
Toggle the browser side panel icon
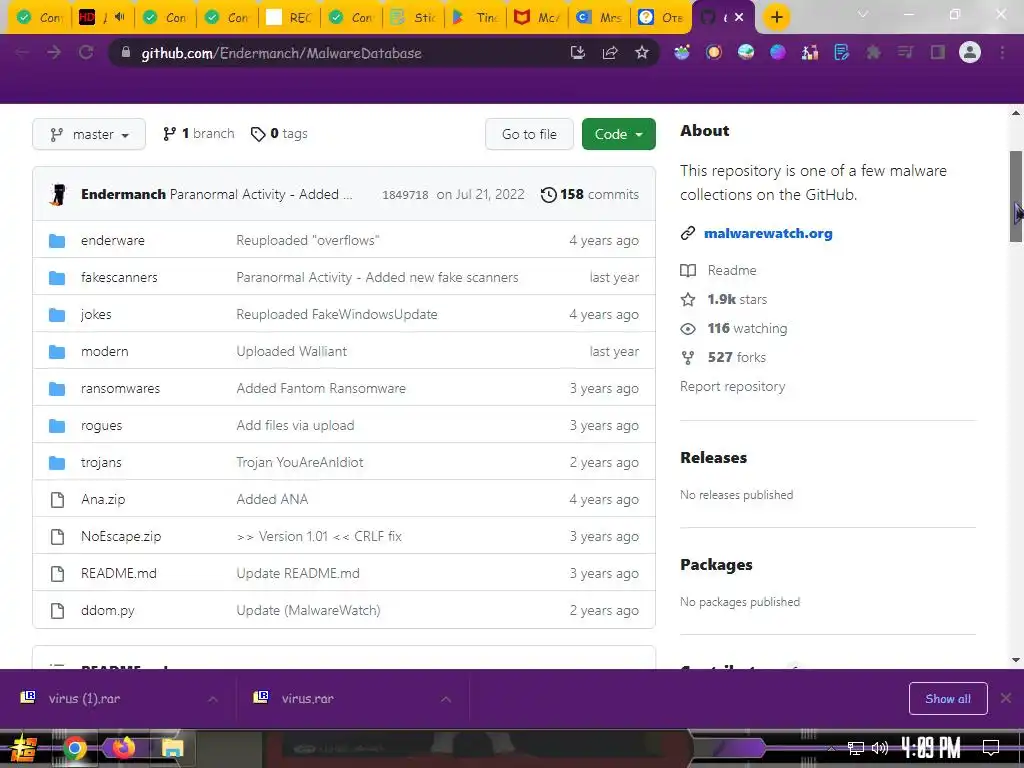937,52
